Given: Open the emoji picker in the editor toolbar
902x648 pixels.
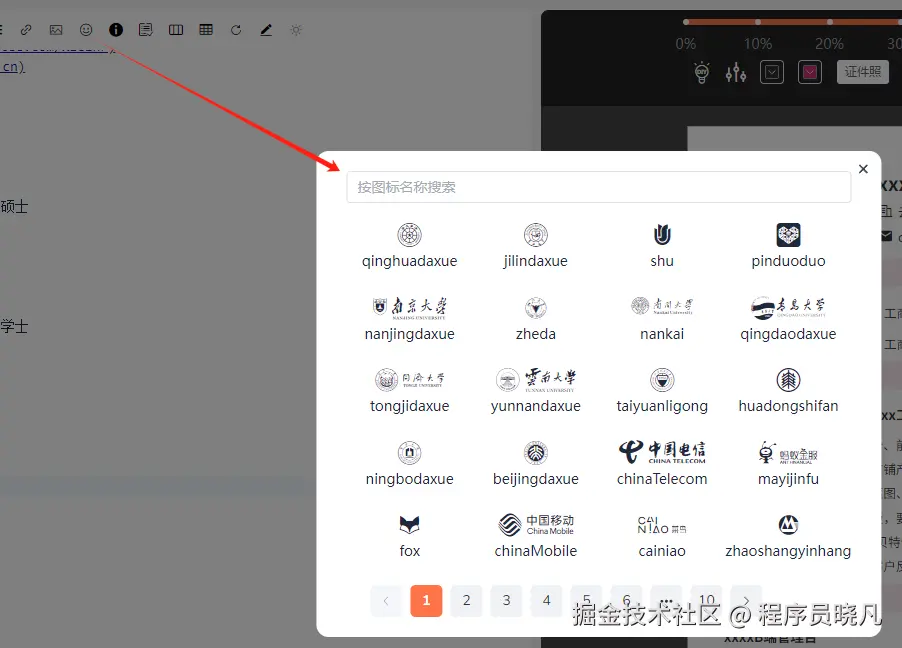Looking at the screenshot, I should [85, 29].
